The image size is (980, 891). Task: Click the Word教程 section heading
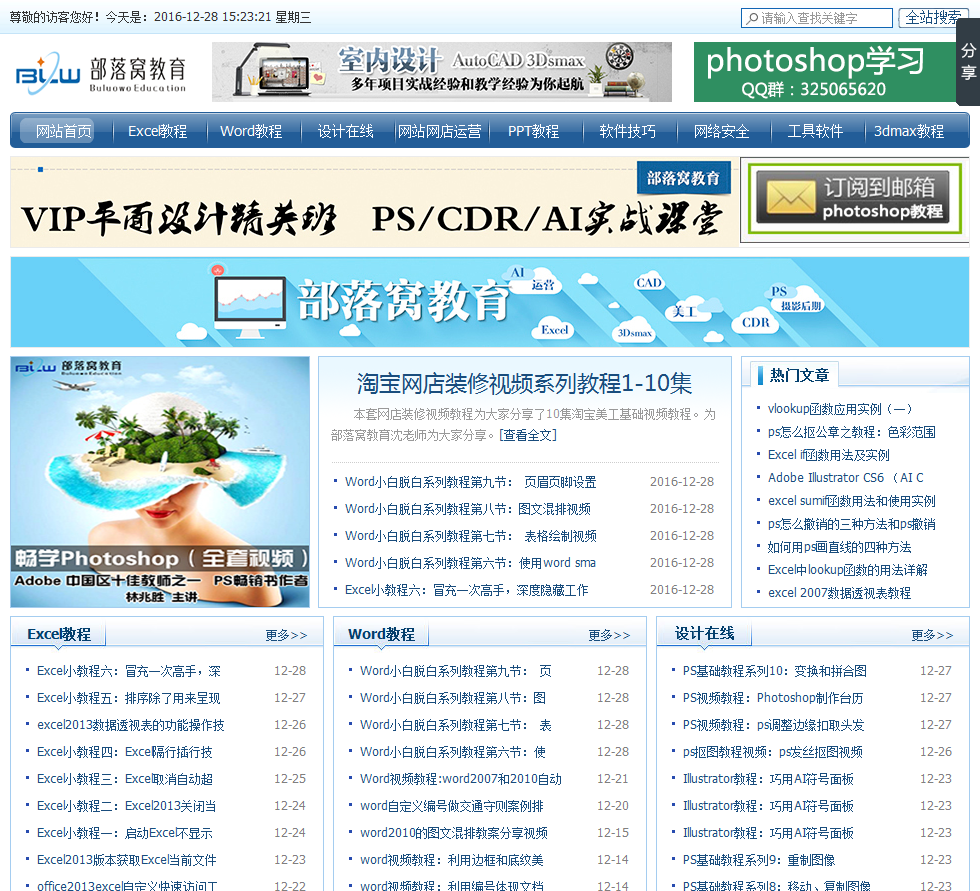point(381,634)
